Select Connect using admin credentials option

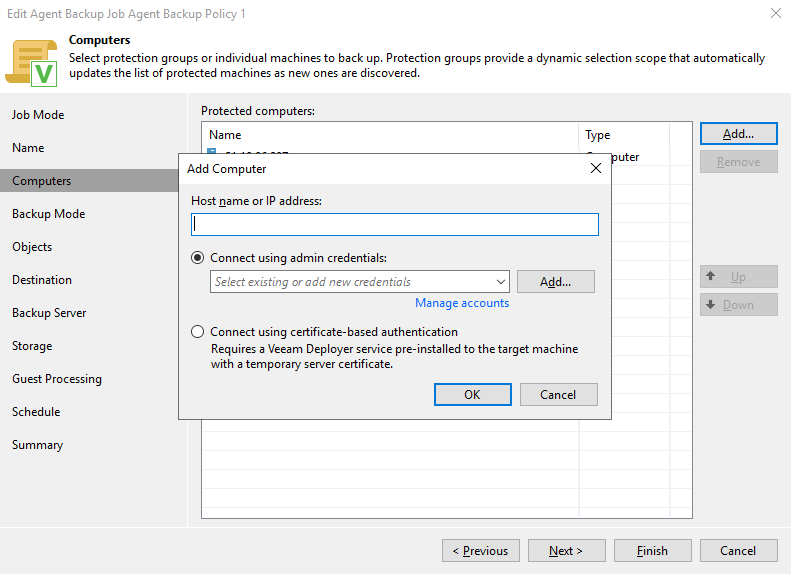[198, 258]
